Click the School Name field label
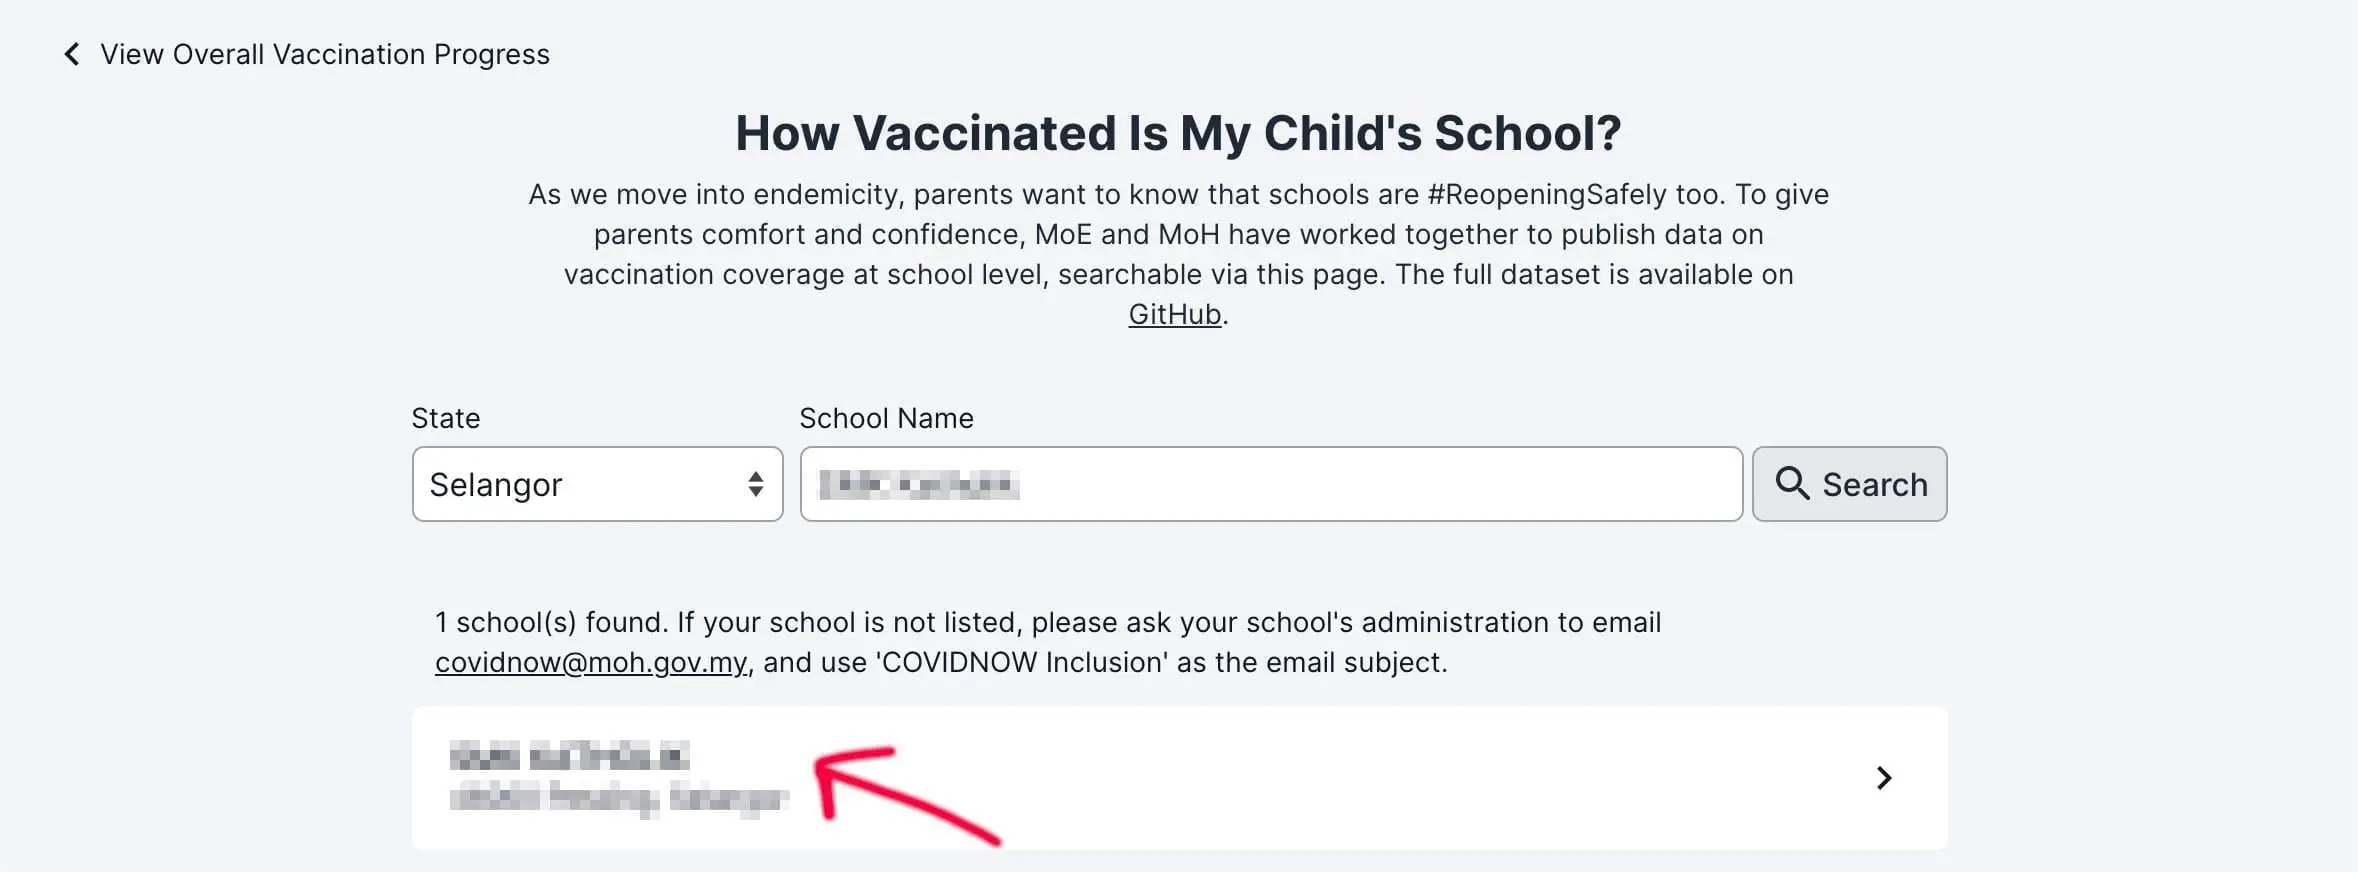This screenshot has height=872, width=2358. point(886,418)
